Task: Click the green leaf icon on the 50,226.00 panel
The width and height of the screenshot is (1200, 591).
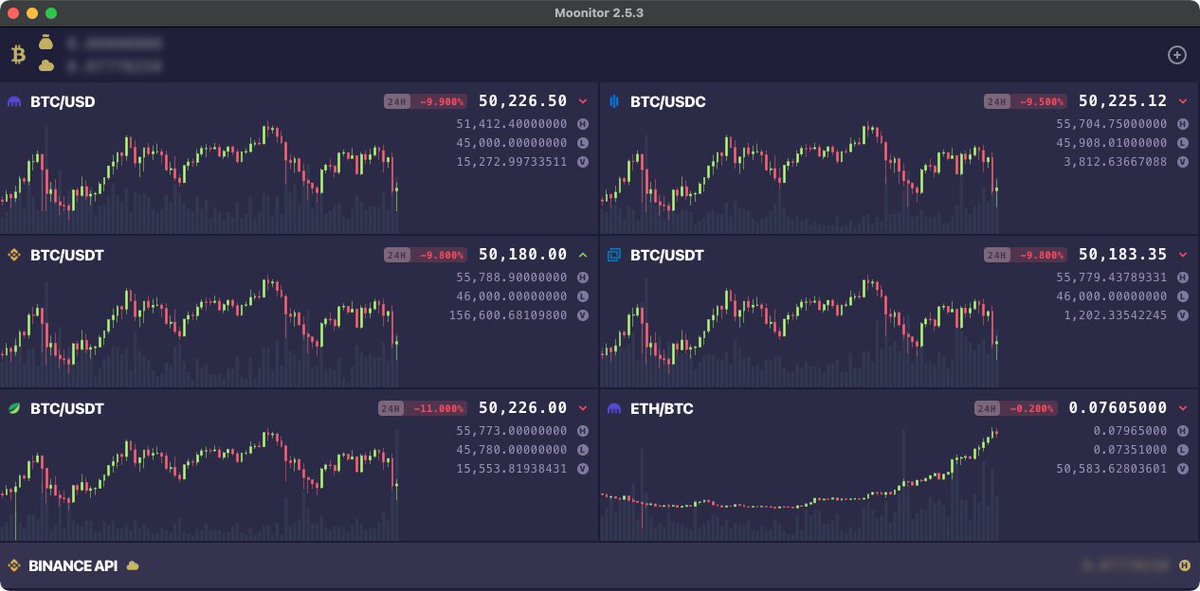Action: (x=14, y=409)
